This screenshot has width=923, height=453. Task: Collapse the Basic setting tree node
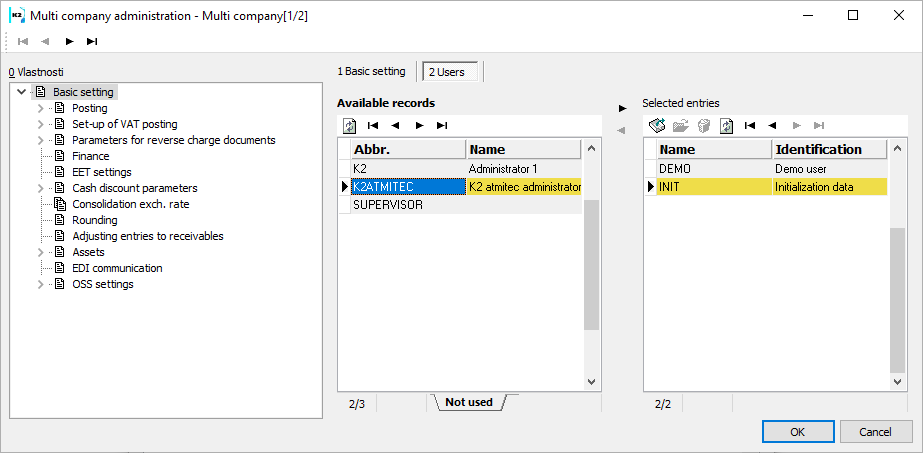[22, 92]
